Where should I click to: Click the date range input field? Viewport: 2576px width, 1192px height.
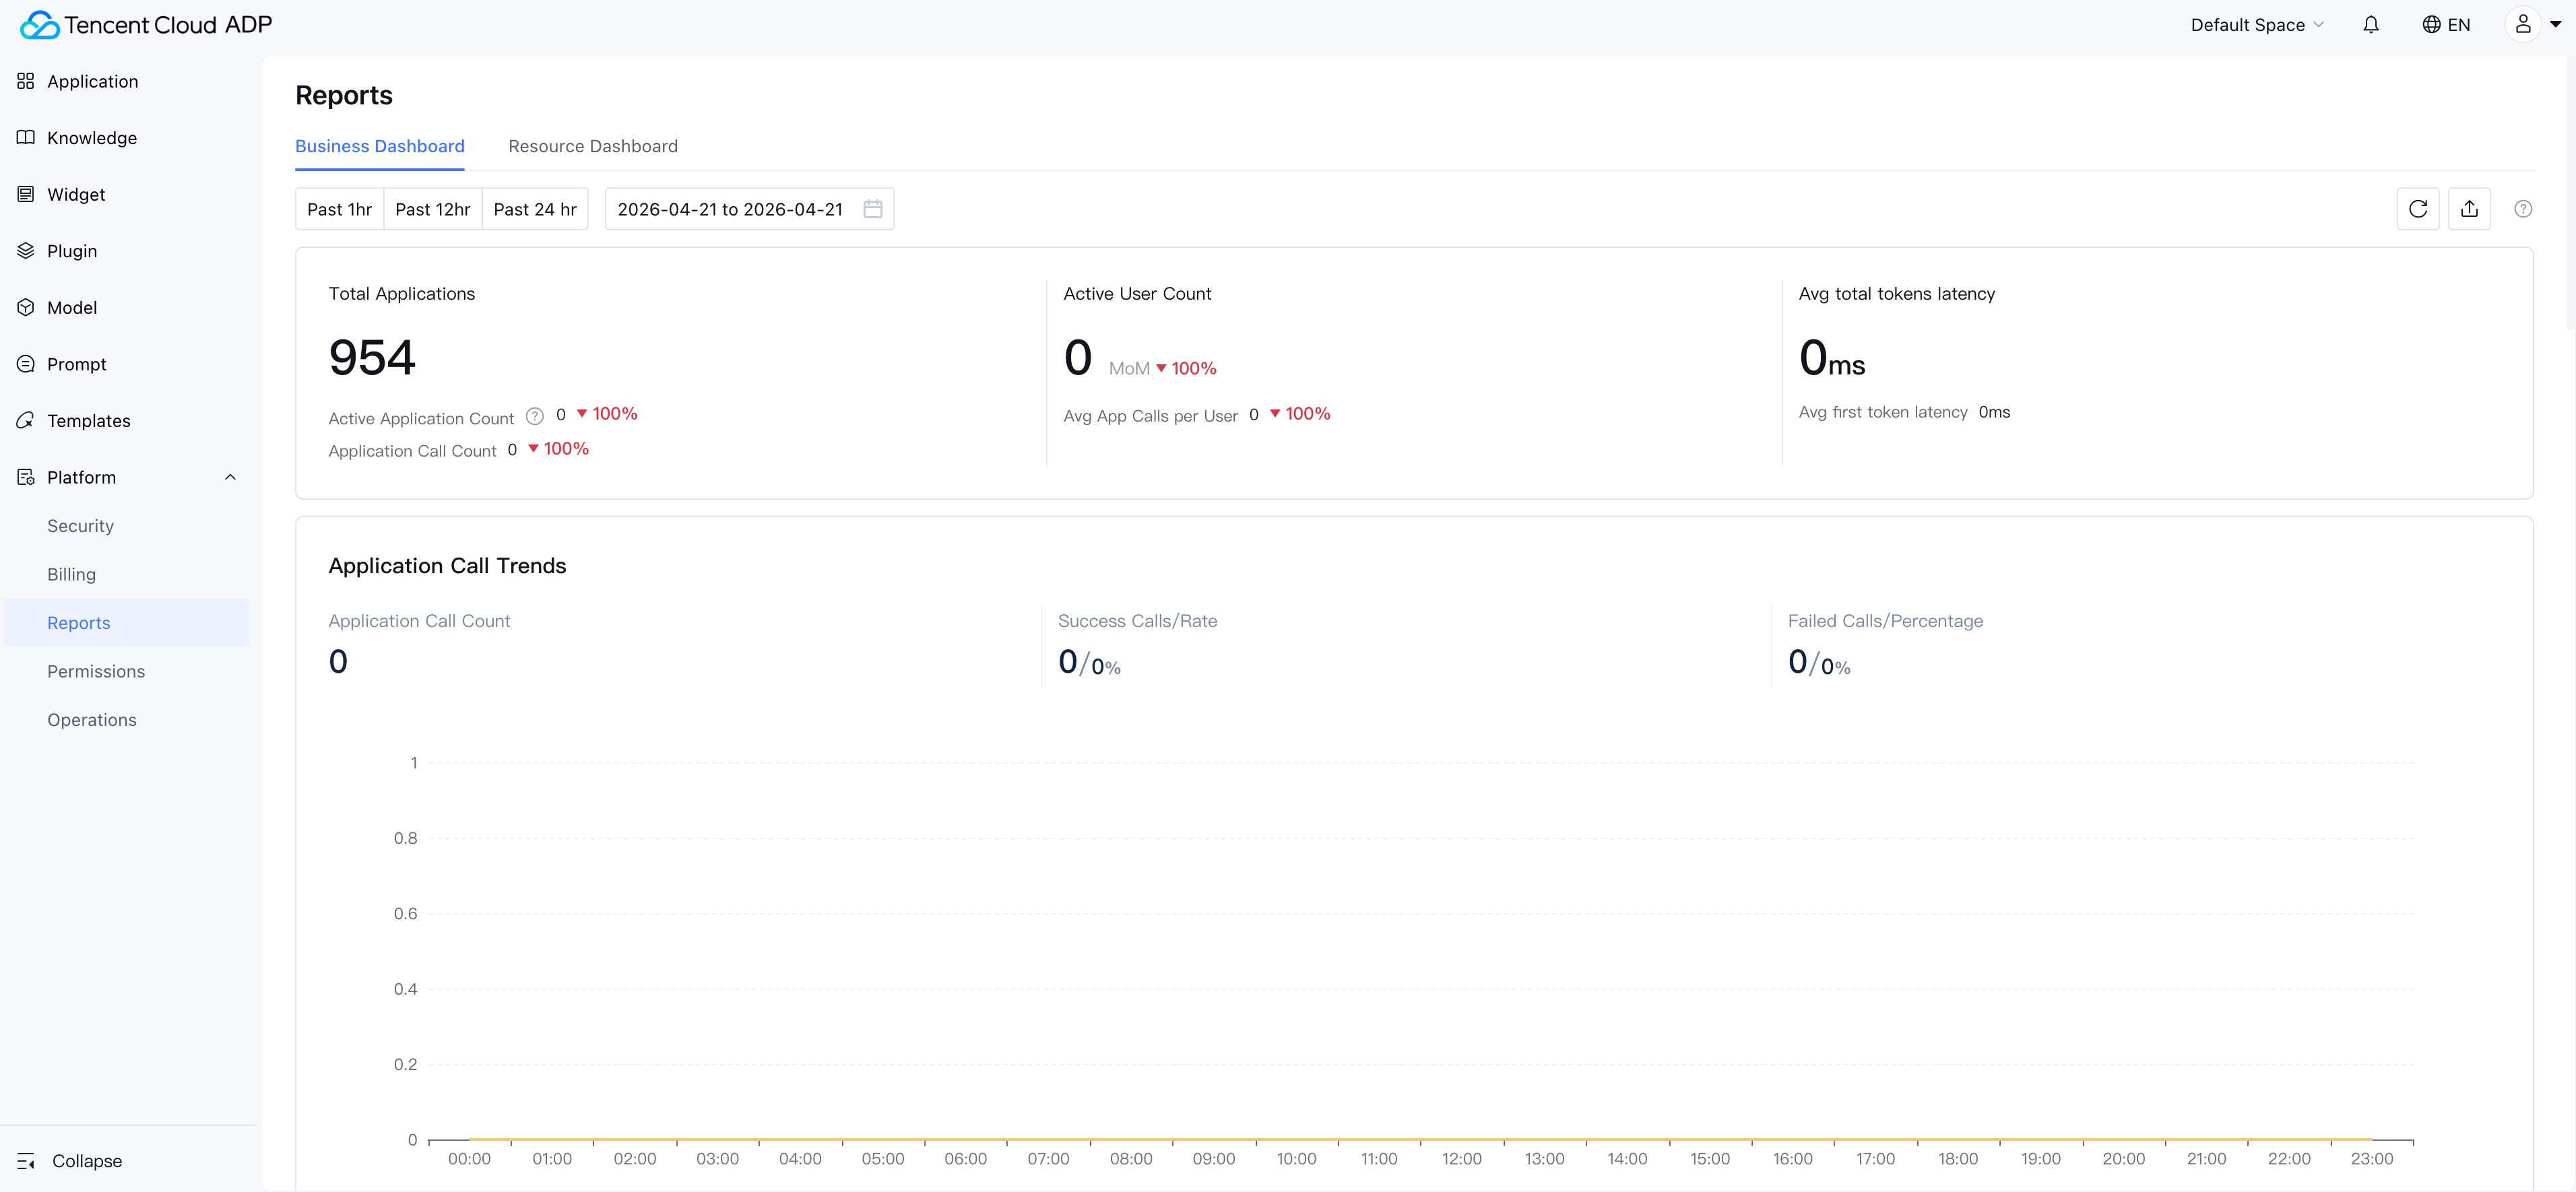tap(729, 209)
